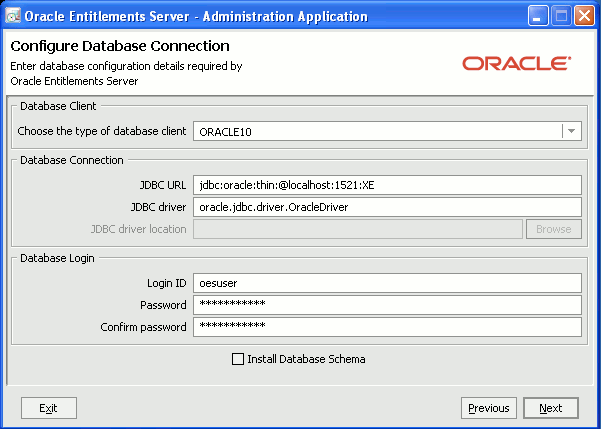Go back with the Previous button
The height and width of the screenshot is (429, 601).
click(x=489, y=408)
